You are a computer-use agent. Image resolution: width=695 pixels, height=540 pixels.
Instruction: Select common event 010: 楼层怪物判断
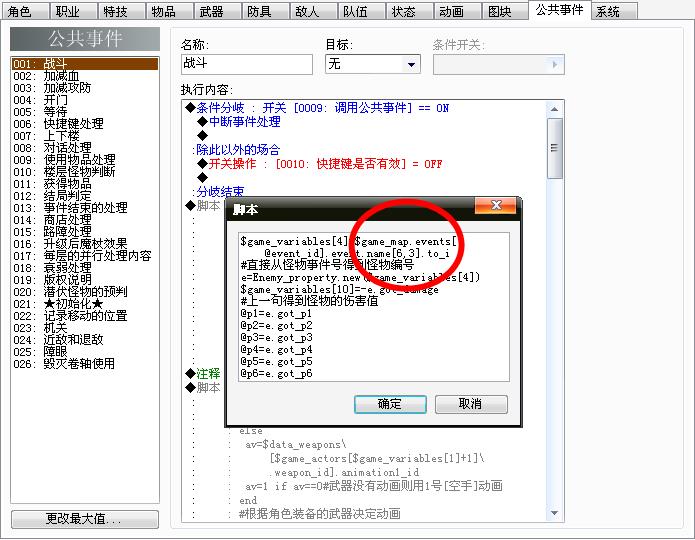85,172
